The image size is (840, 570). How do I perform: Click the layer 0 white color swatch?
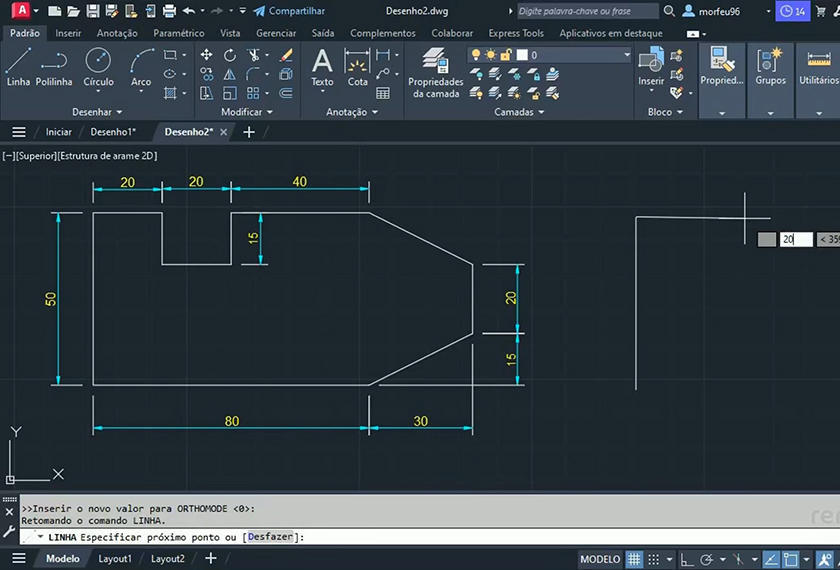(523, 55)
